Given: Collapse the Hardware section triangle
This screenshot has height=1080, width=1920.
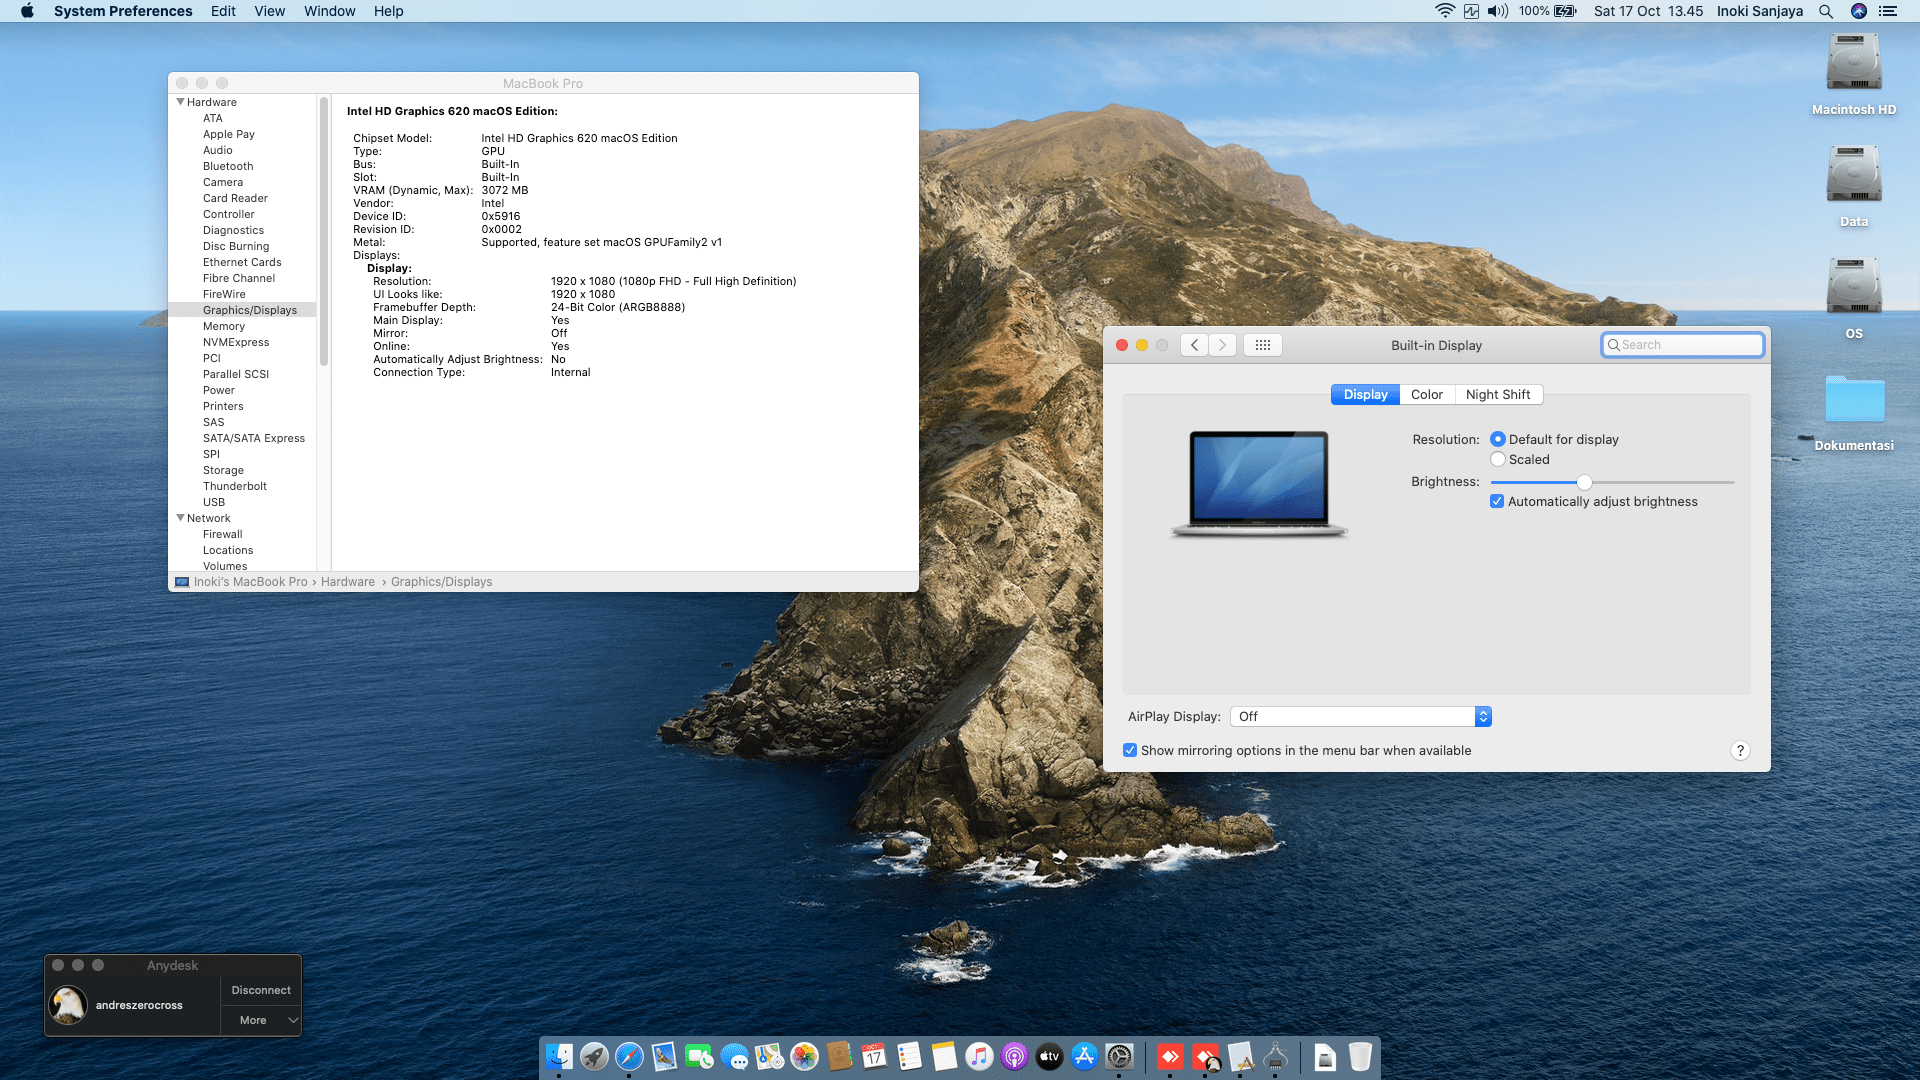Looking at the screenshot, I should pos(181,102).
